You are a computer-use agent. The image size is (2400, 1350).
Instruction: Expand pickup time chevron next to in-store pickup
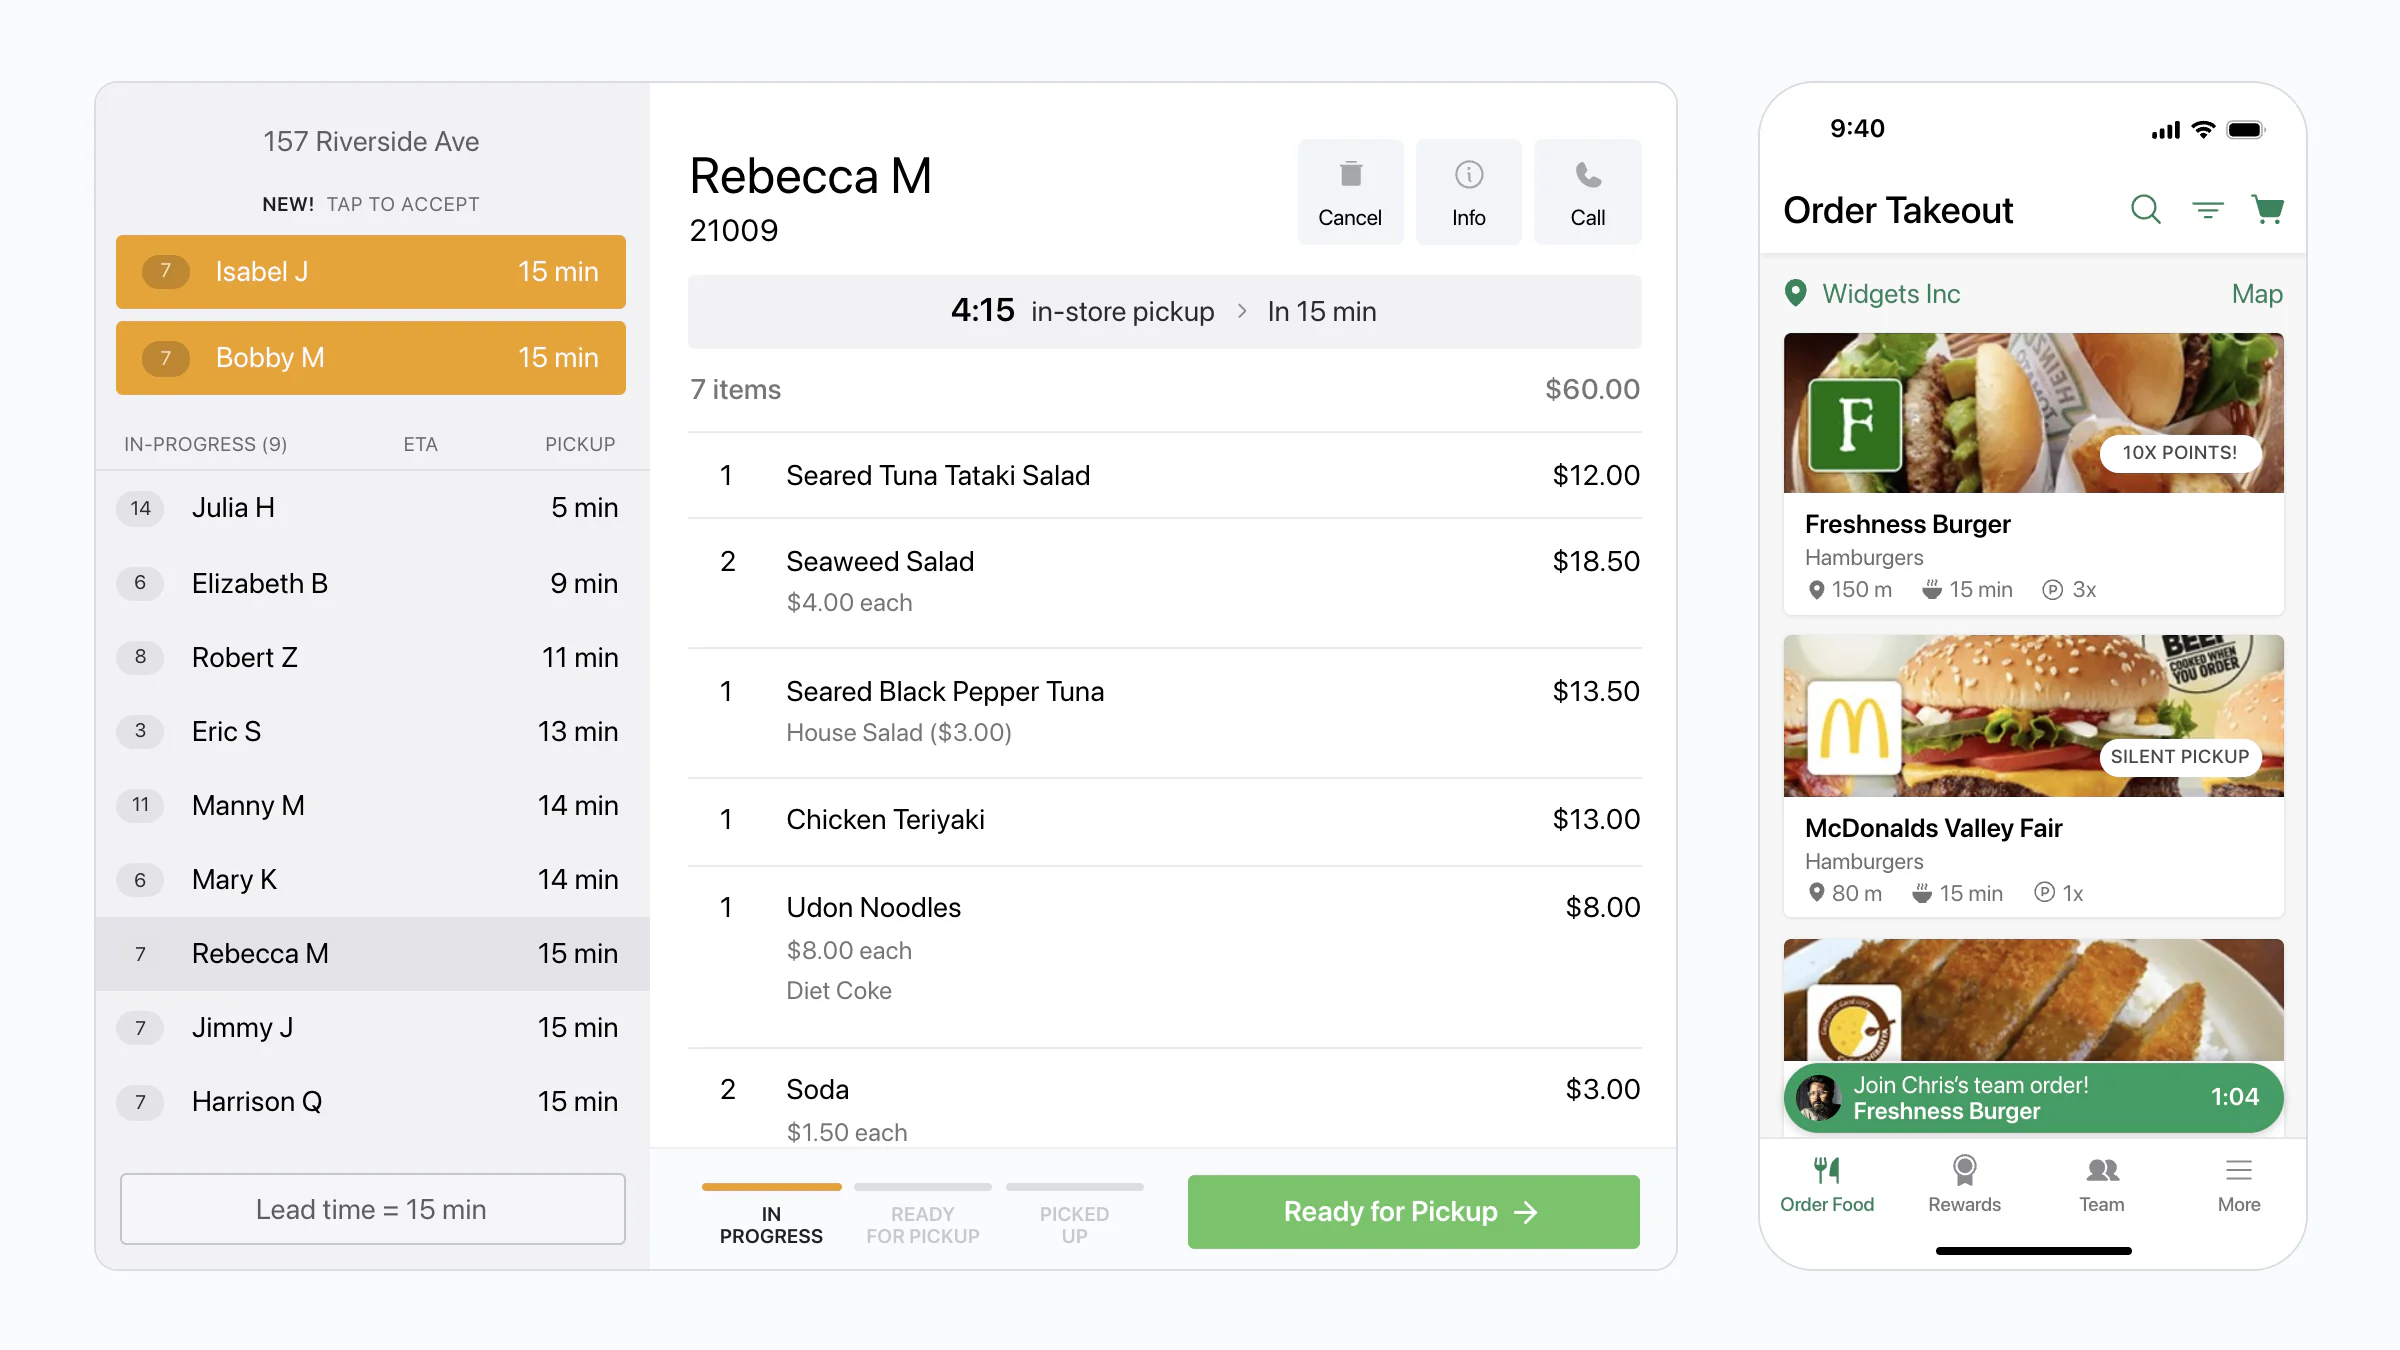[x=1242, y=311]
